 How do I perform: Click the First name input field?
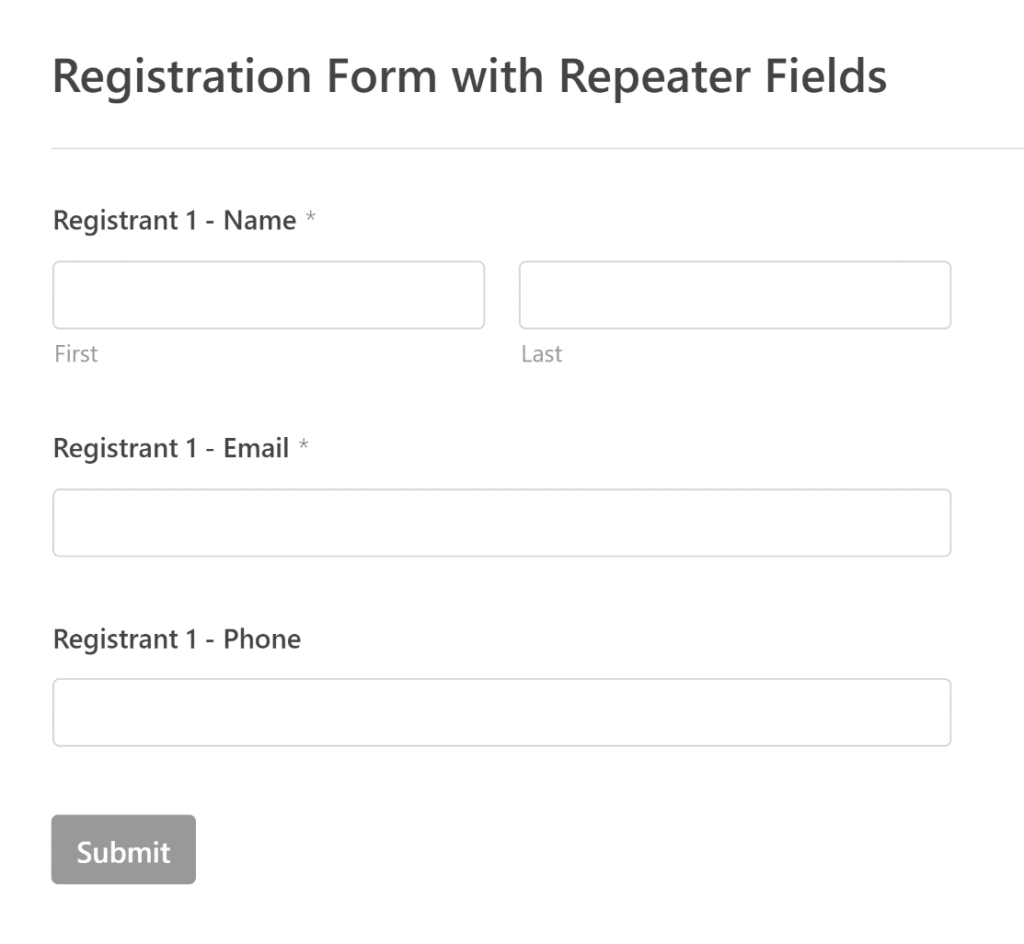point(268,294)
